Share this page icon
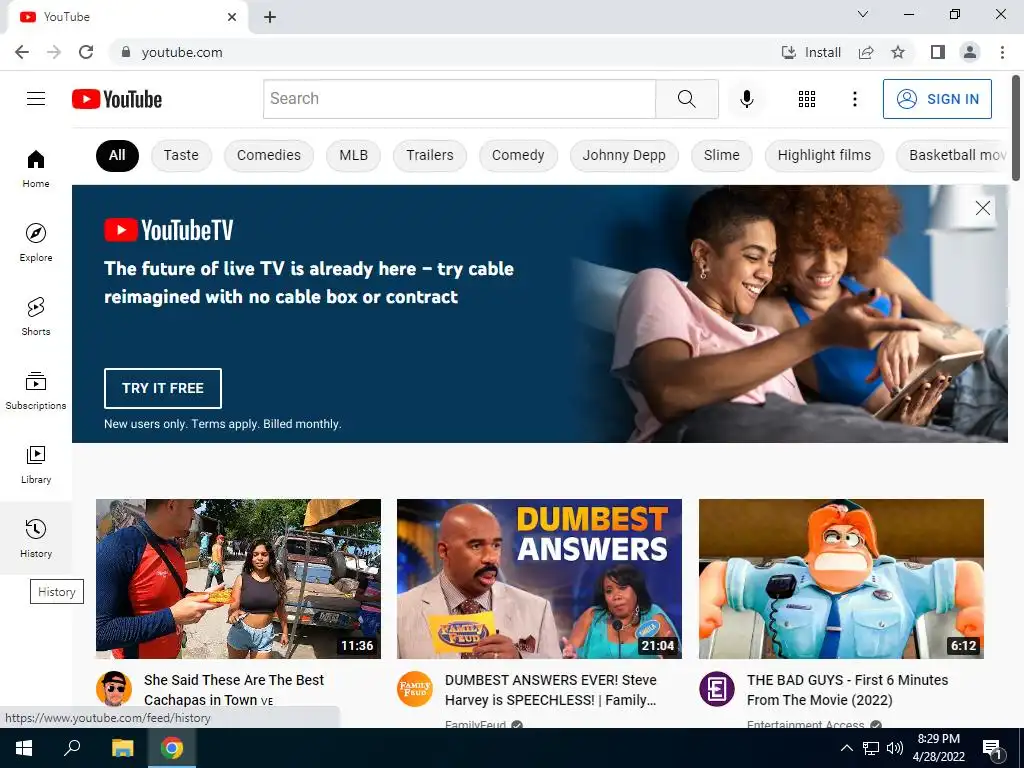The image size is (1024, 768). pyautogui.click(x=866, y=52)
